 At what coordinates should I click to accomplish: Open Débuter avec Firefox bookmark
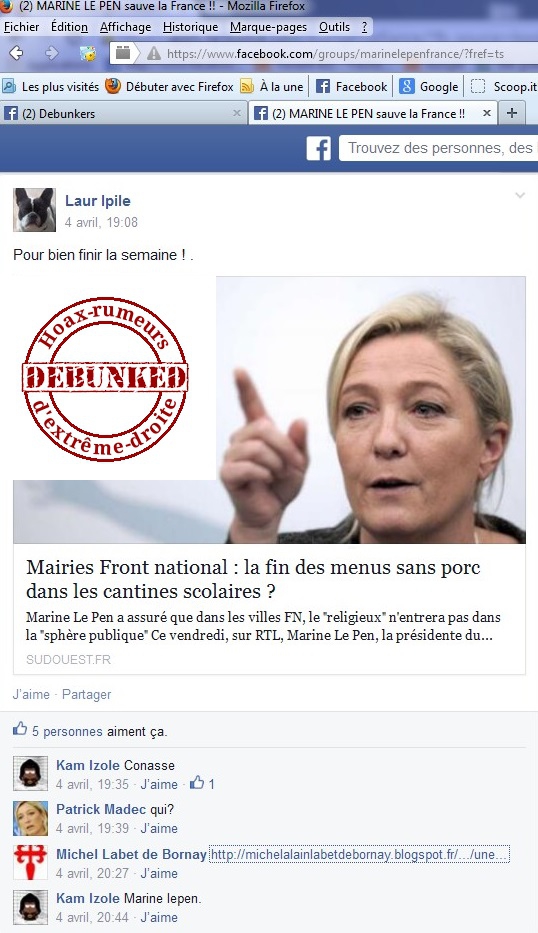[170, 86]
